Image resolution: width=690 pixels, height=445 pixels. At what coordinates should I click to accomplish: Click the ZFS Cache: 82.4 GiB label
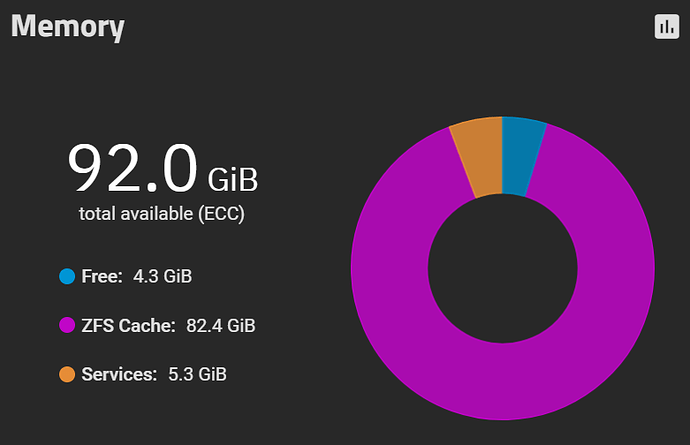point(168,326)
